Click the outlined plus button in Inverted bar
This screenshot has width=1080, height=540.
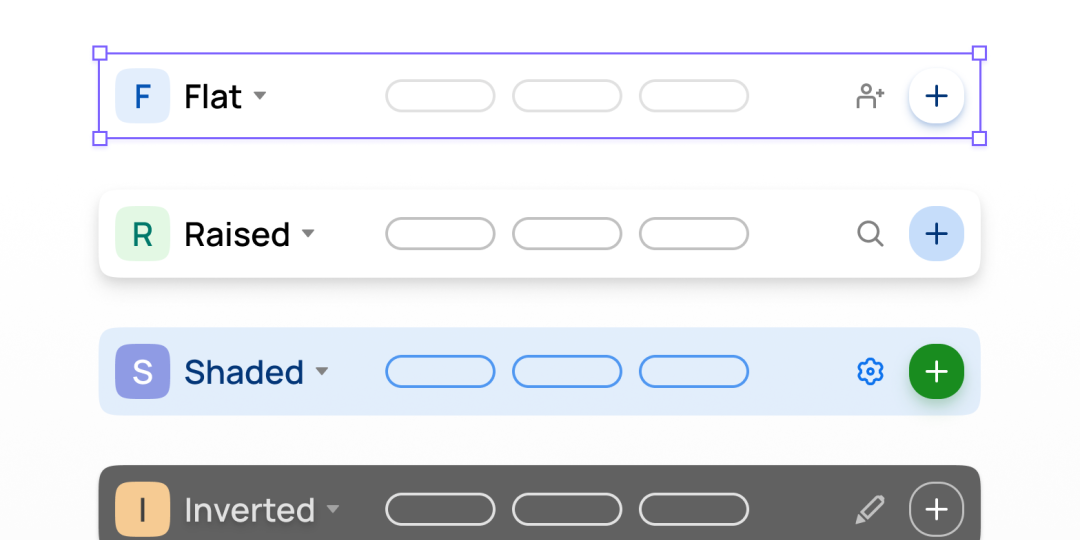pos(936,509)
